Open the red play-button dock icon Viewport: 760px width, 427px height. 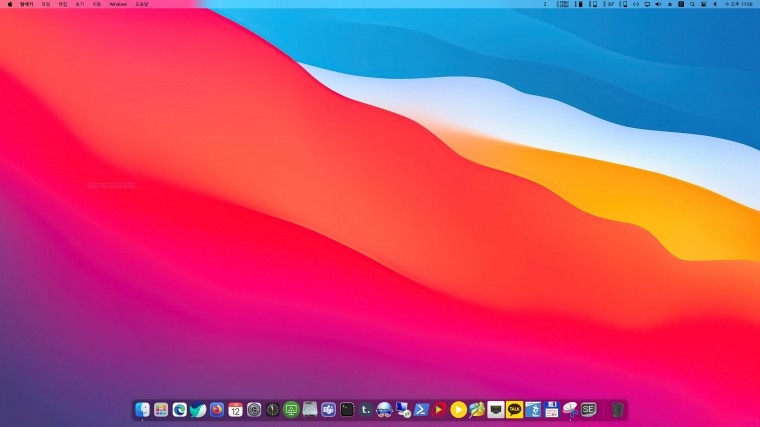pyautogui.click(x=440, y=410)
